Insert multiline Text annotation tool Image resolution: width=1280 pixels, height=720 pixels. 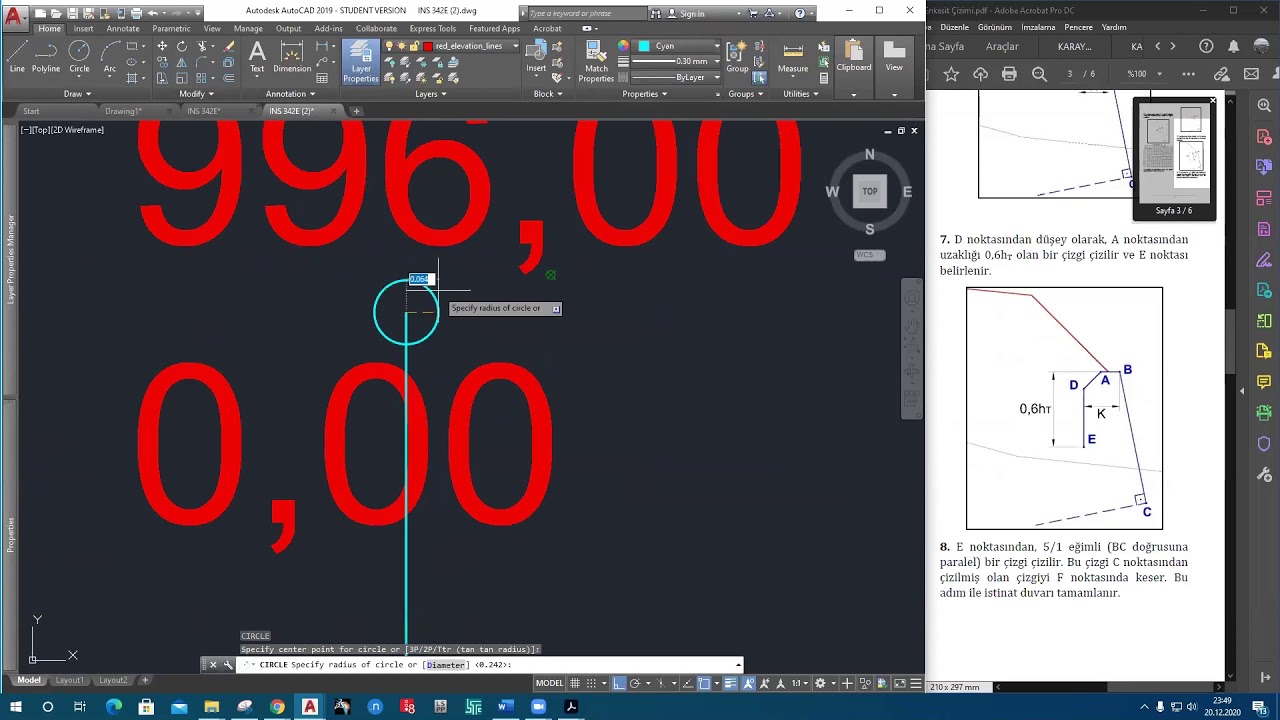(257, 57)
